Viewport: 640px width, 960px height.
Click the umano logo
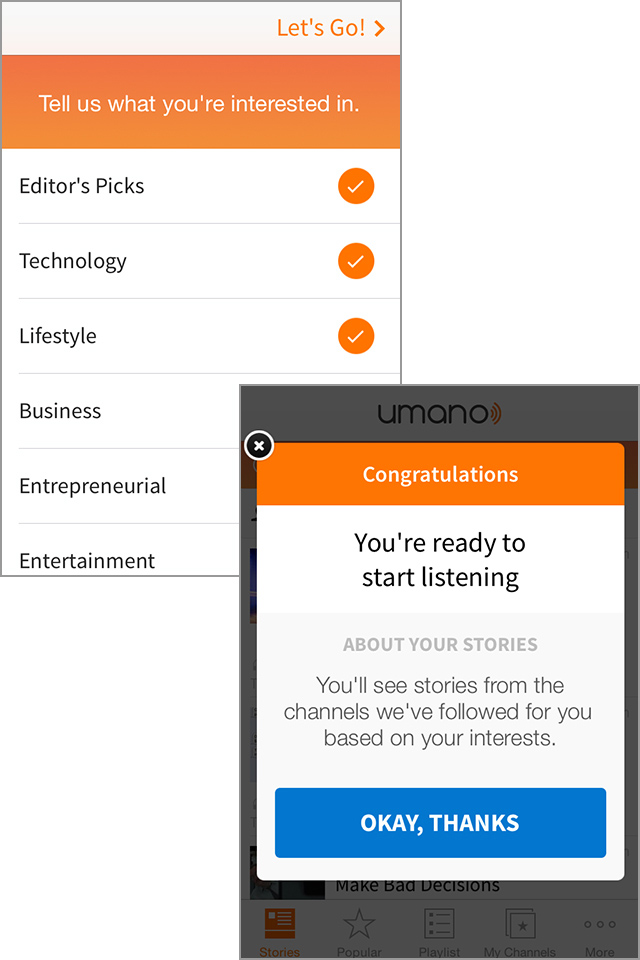(x=440, y=413)
